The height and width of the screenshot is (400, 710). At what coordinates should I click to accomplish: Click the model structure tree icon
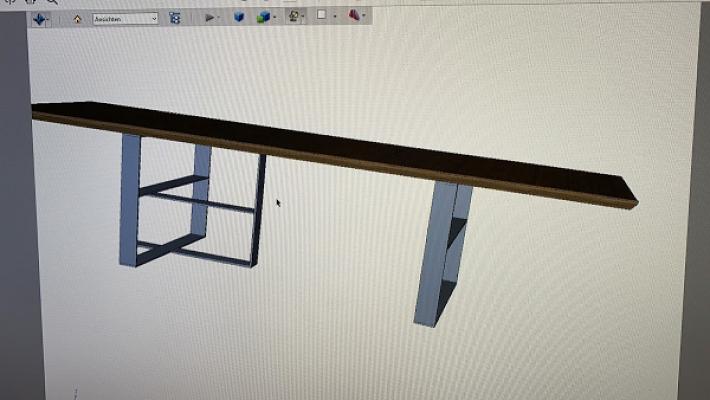[x=175, y=18]
